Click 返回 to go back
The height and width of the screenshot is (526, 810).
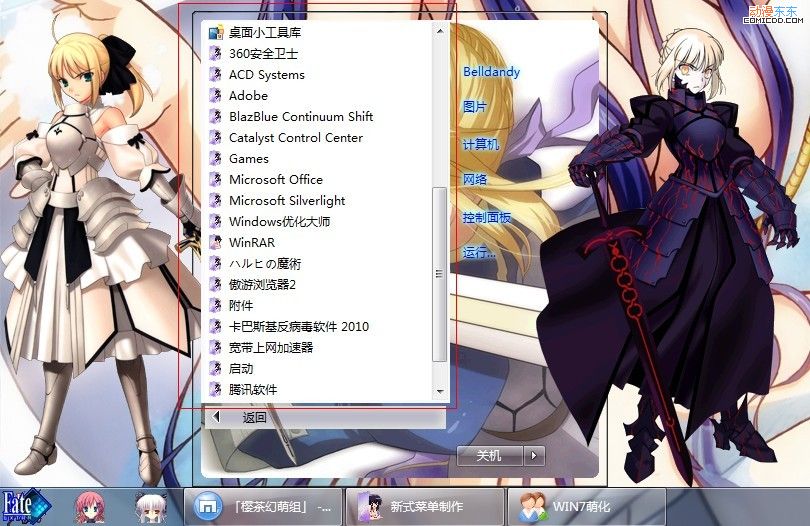[325, 417]
